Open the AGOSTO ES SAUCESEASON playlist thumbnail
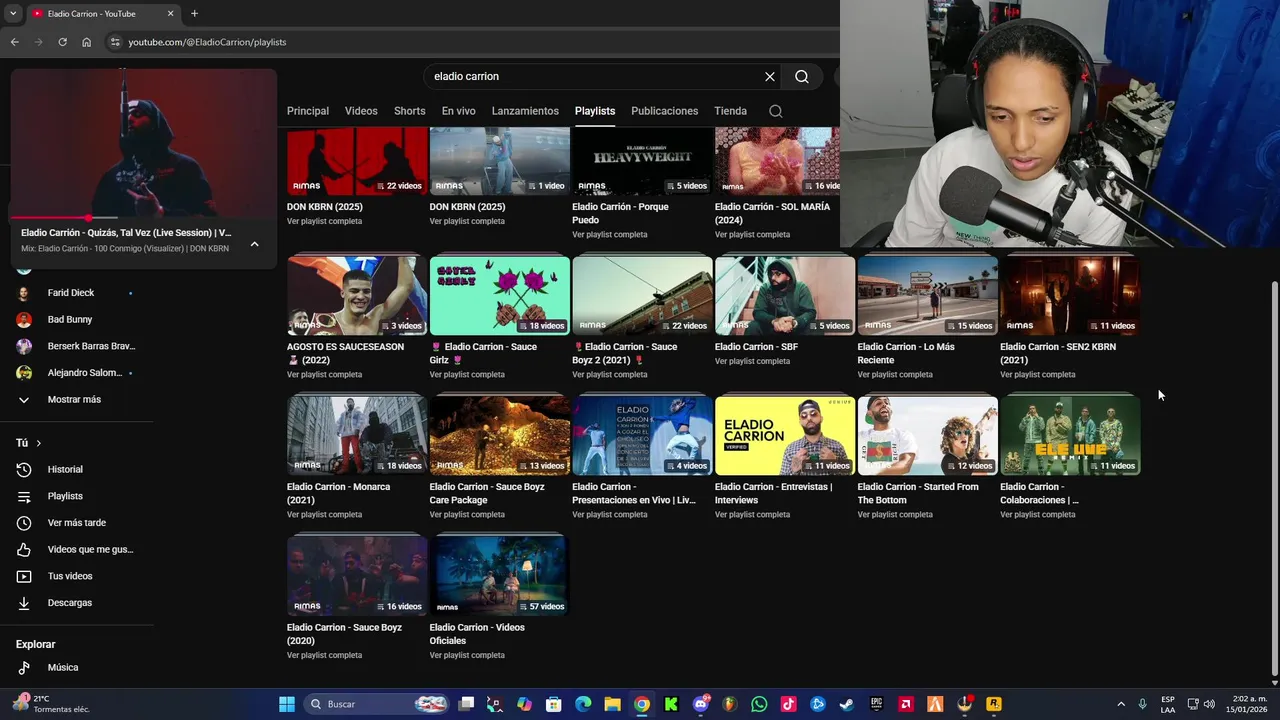 coord(357,295)
